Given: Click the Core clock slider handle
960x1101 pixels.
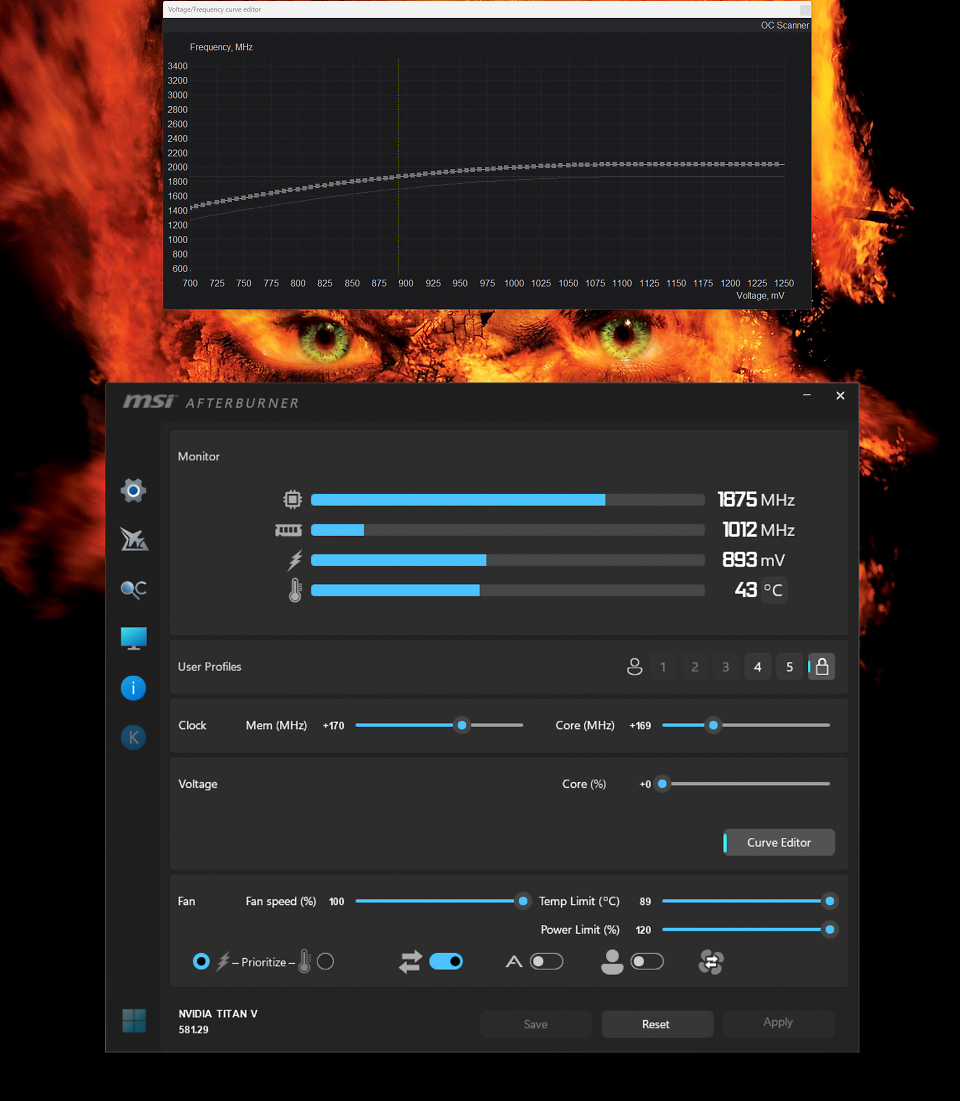Looking at the screenshot, I should 713,725.
